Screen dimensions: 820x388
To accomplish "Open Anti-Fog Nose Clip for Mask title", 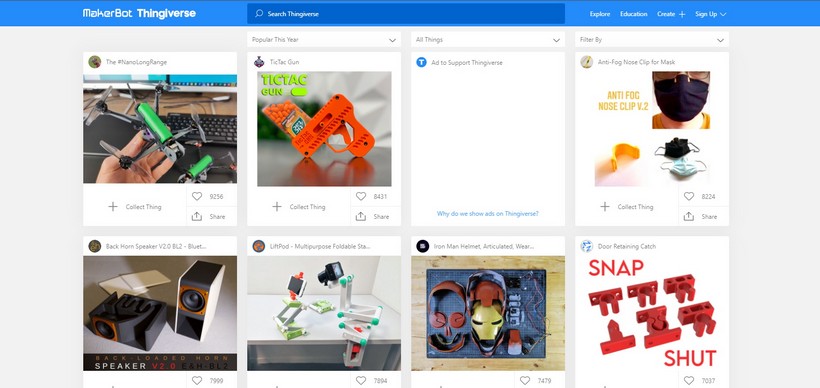I will pyautogui.click(x=636, y=62).
